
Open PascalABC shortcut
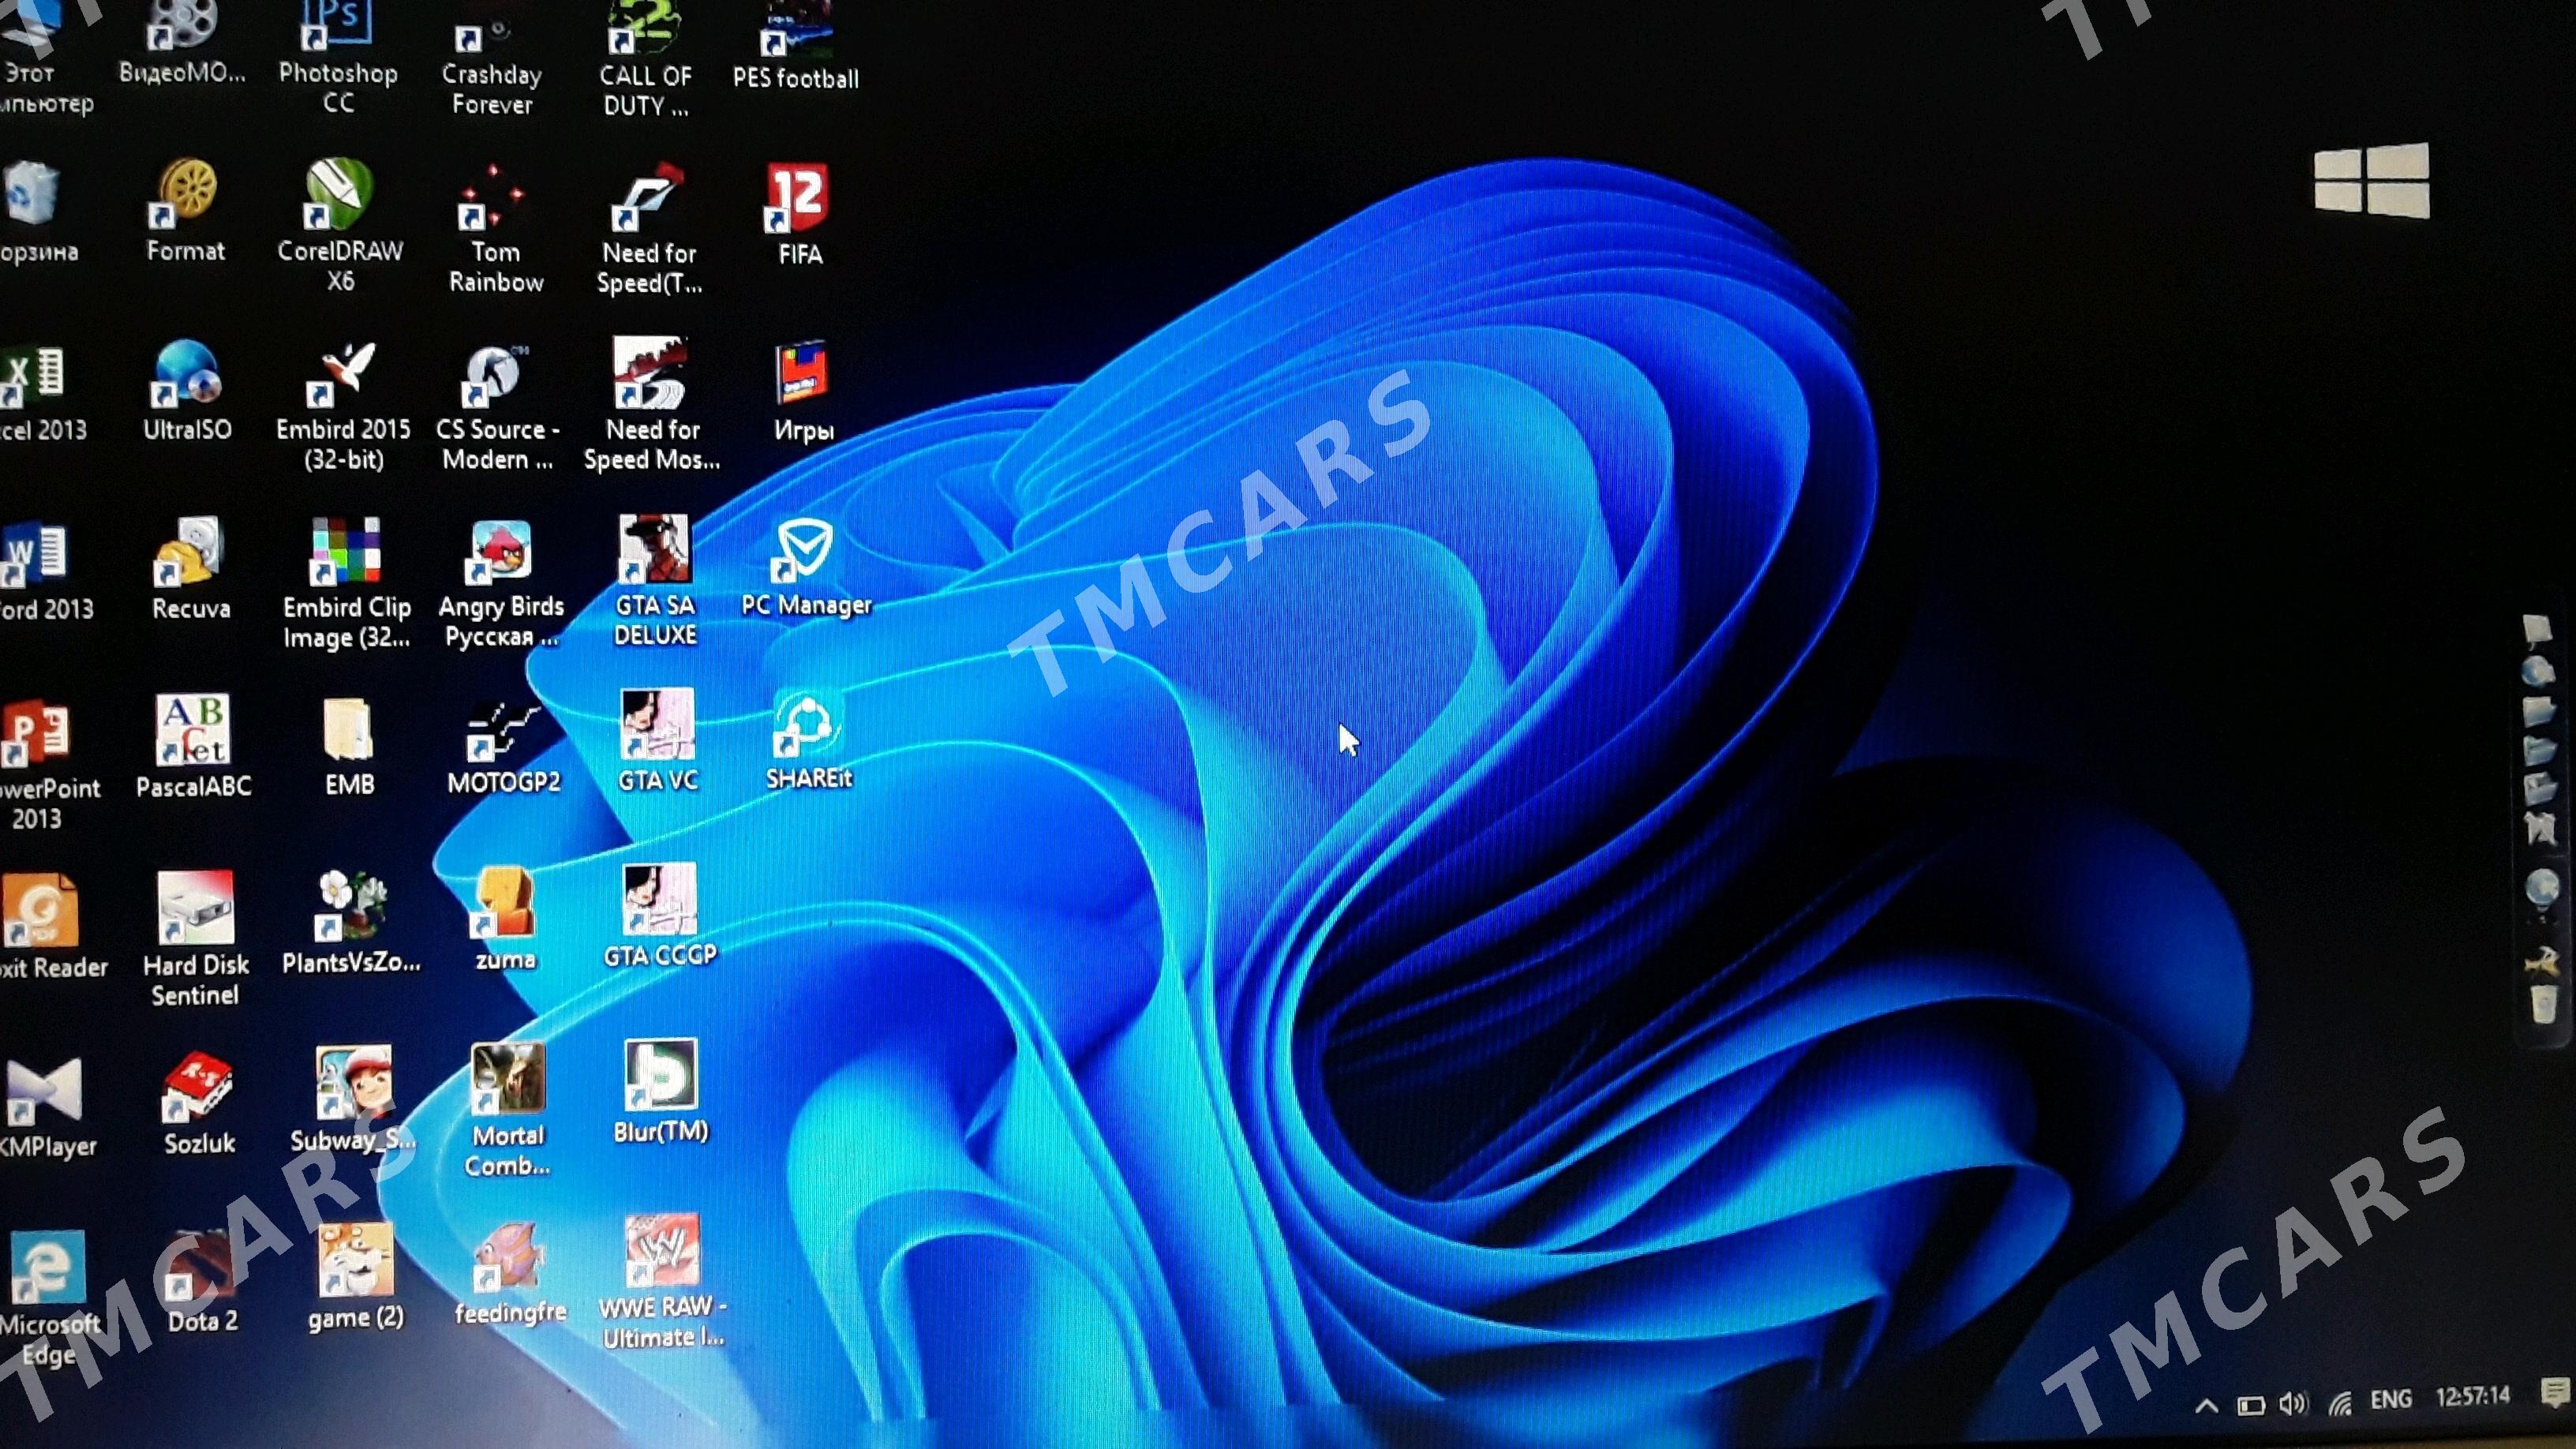pyautogui.click(x=194, y=746)
